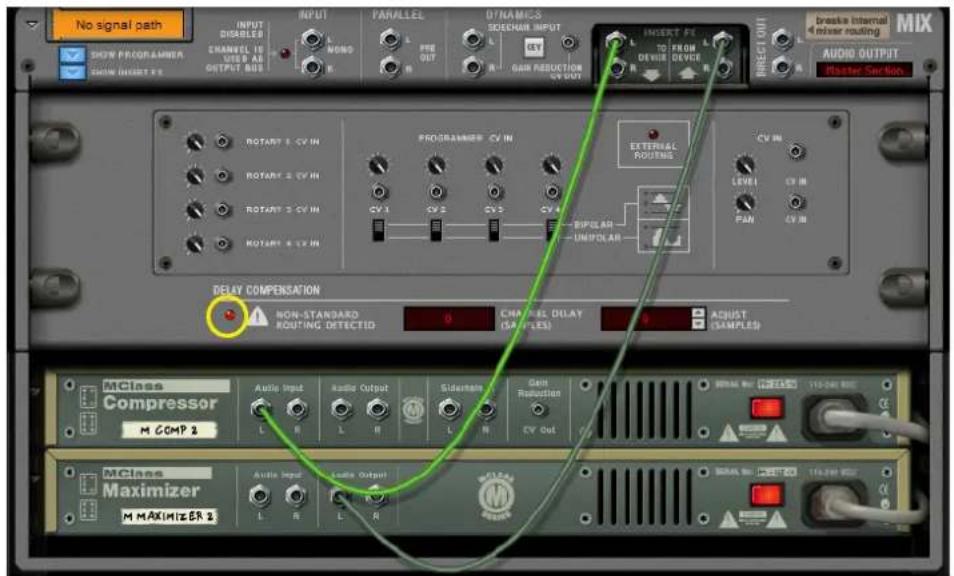Click the Rotary 1 CV In jack

click(223, 141)
